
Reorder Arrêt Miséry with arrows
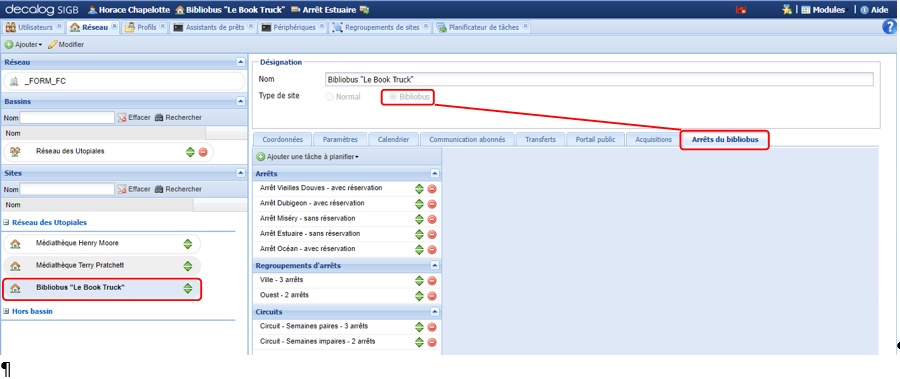click(x=420, y=219)
